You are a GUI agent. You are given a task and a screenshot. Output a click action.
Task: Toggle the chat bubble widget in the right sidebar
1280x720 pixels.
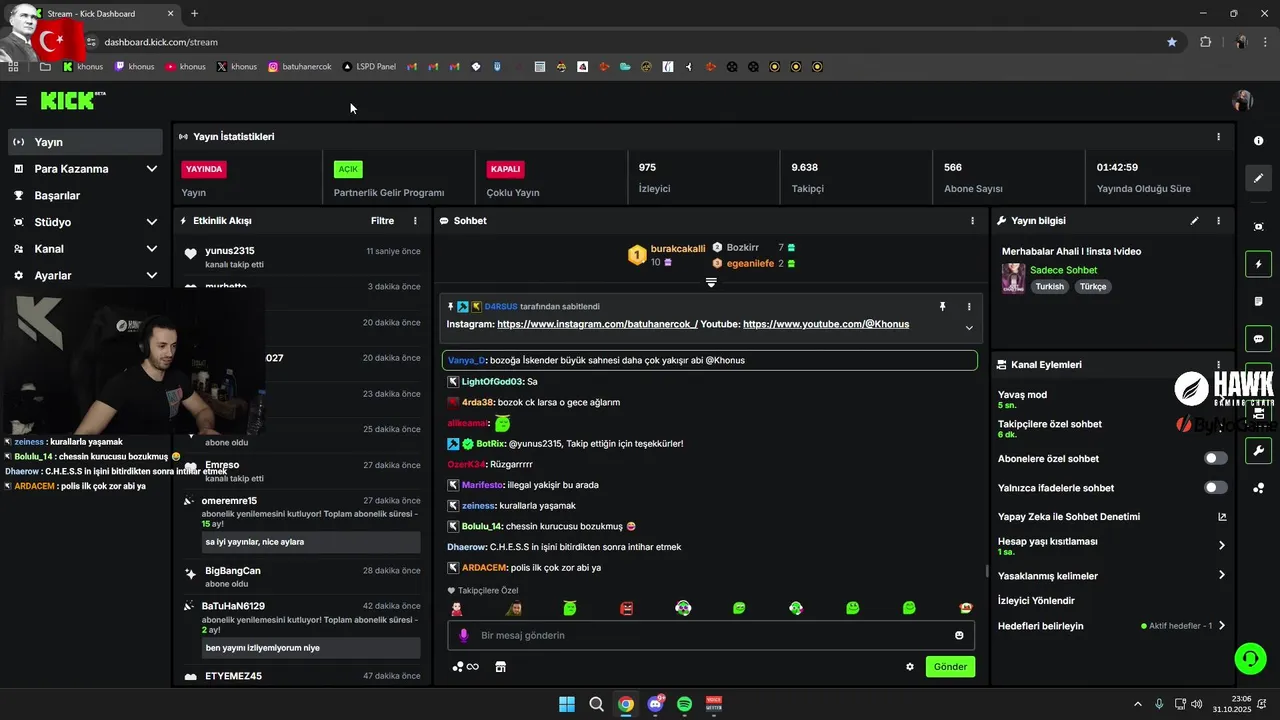pos(1258,338)
